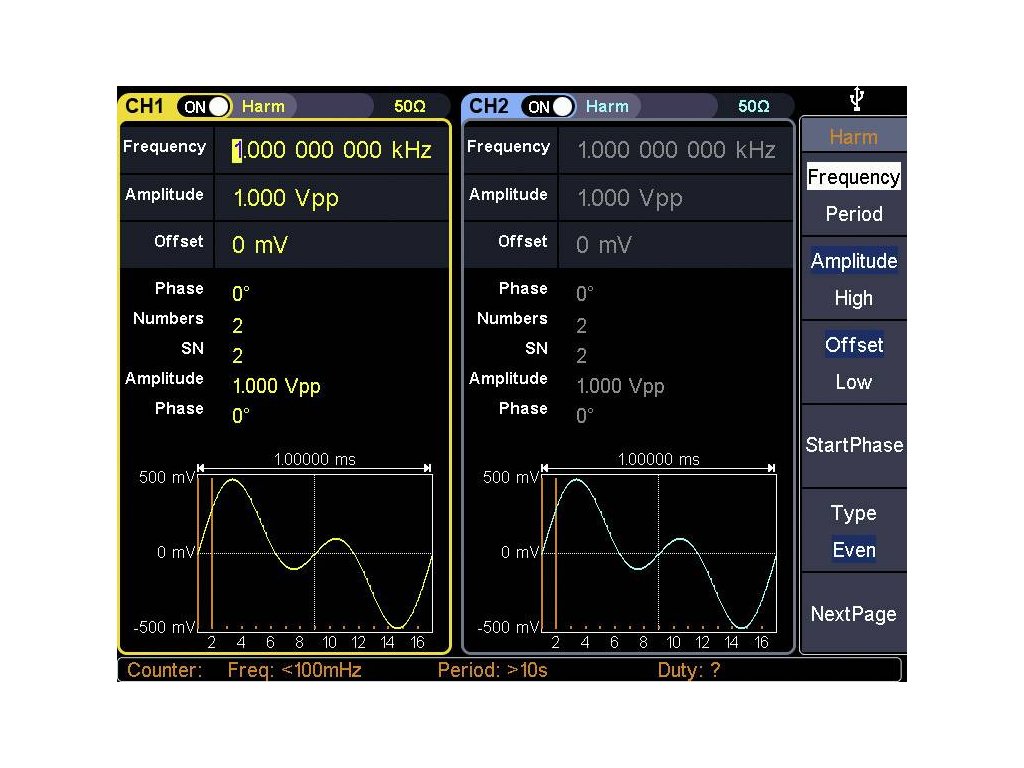The image size is (1024, 768).
Task: Click the USB status icon
Action: (x=856, y=100)
